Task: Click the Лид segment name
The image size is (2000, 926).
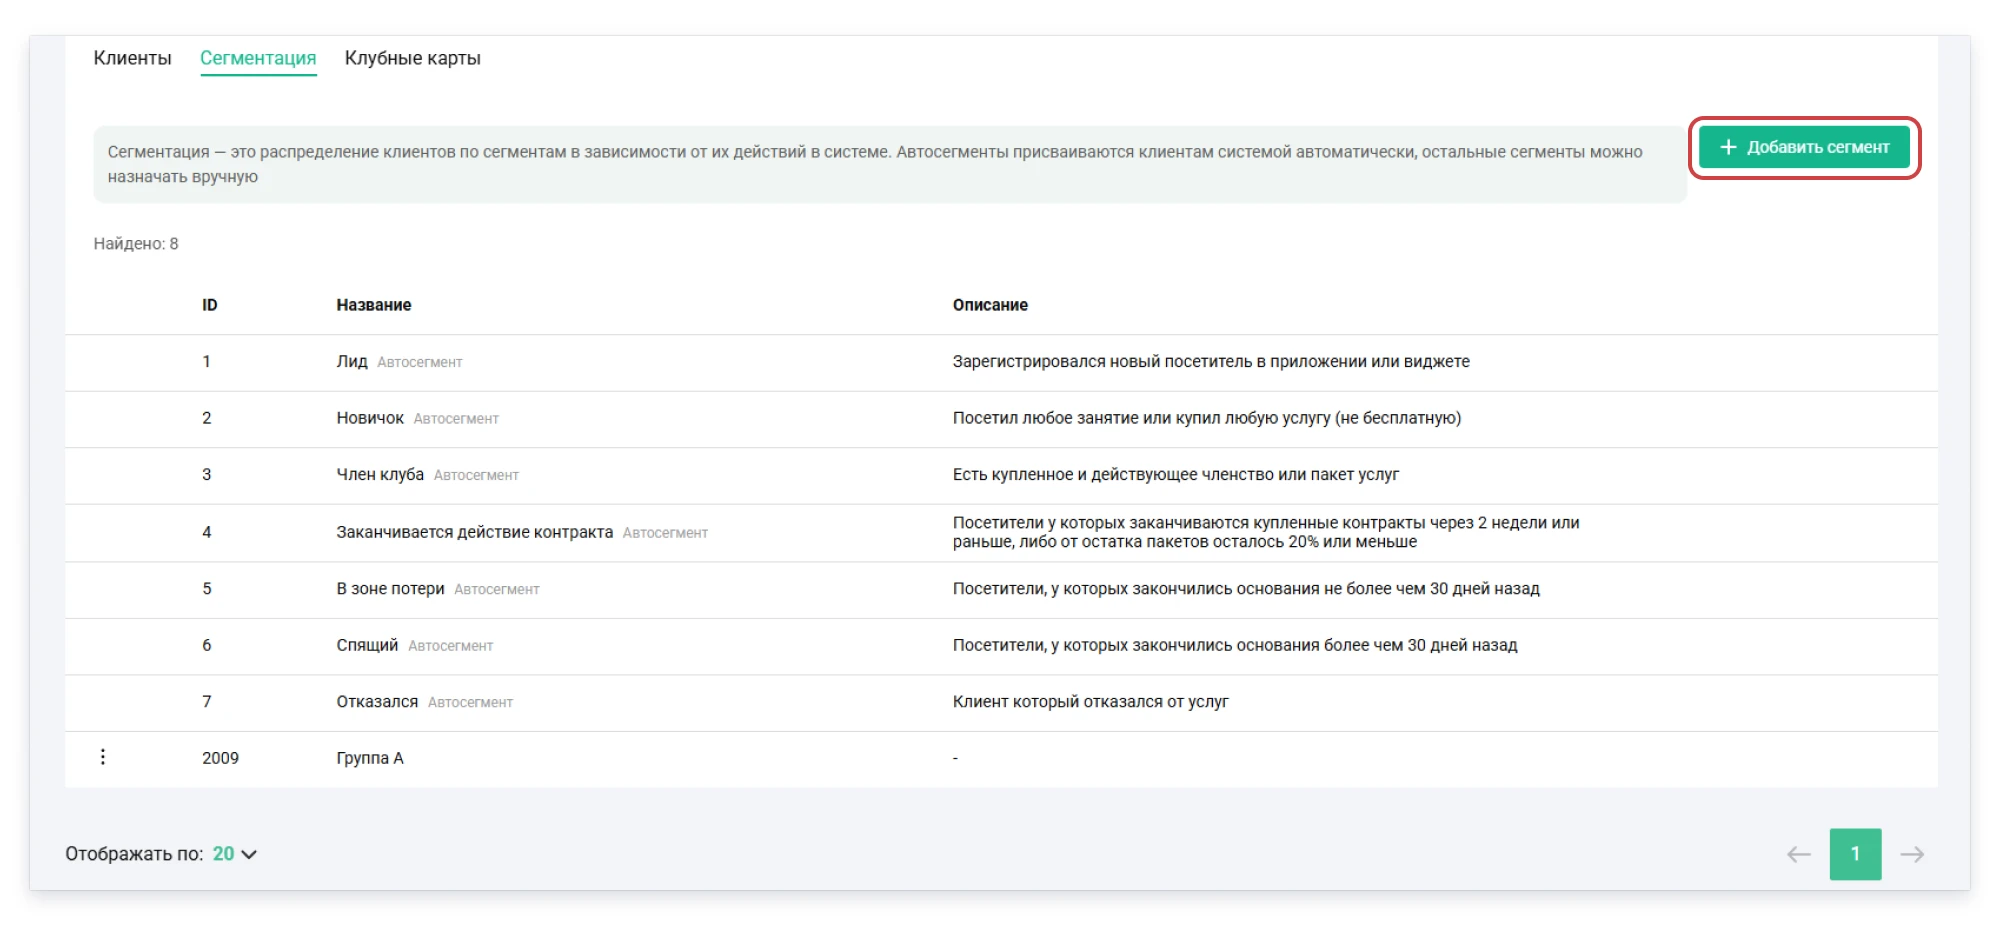Action: (x=351, y=361)
